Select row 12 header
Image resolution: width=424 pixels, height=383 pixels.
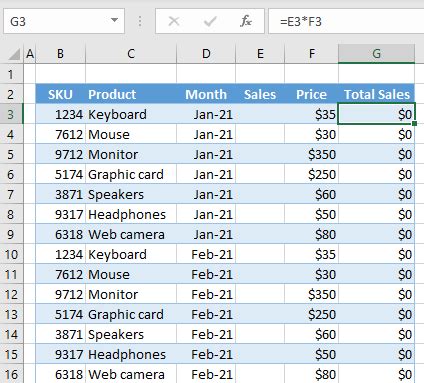[11, 294]
